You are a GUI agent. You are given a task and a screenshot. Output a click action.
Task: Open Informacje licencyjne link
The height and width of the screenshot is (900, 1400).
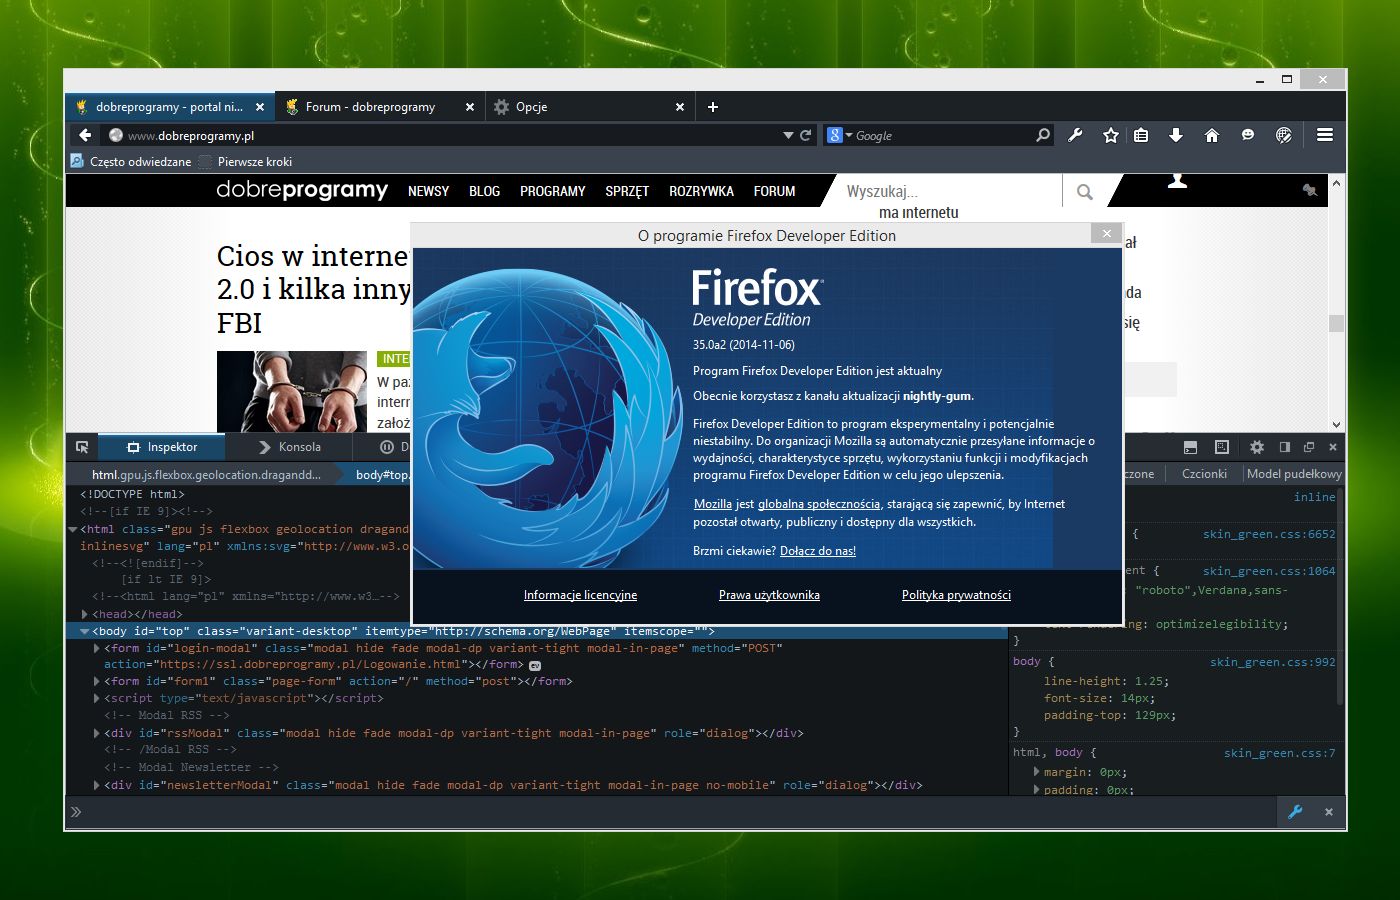580,595
